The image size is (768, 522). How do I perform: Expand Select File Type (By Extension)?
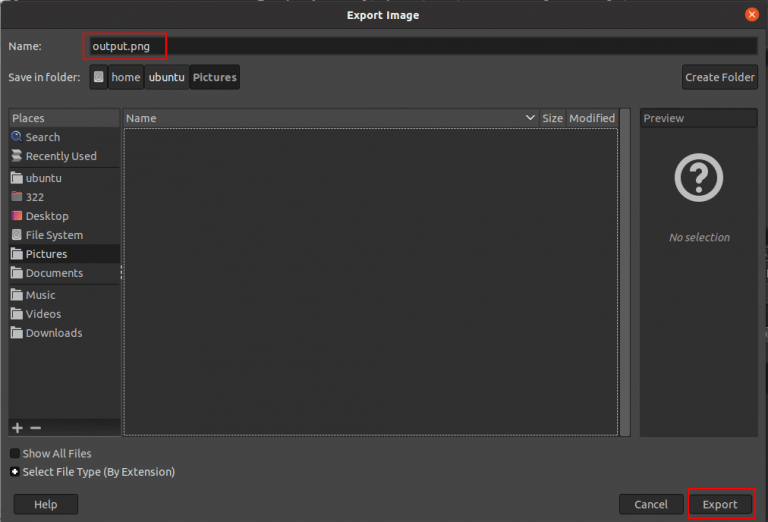(x=15, y=472)
